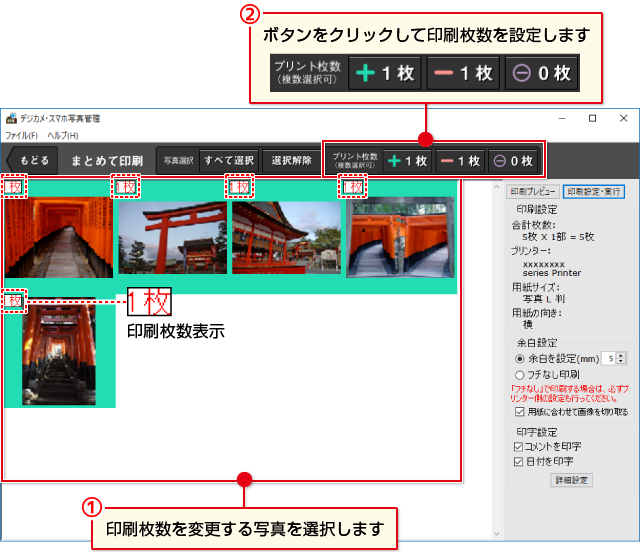This screenshot has height=552, width=642.
Task: Toggle 用紙に合わせて画像を切り取る checkbox
Action: (x=519, y=411)
